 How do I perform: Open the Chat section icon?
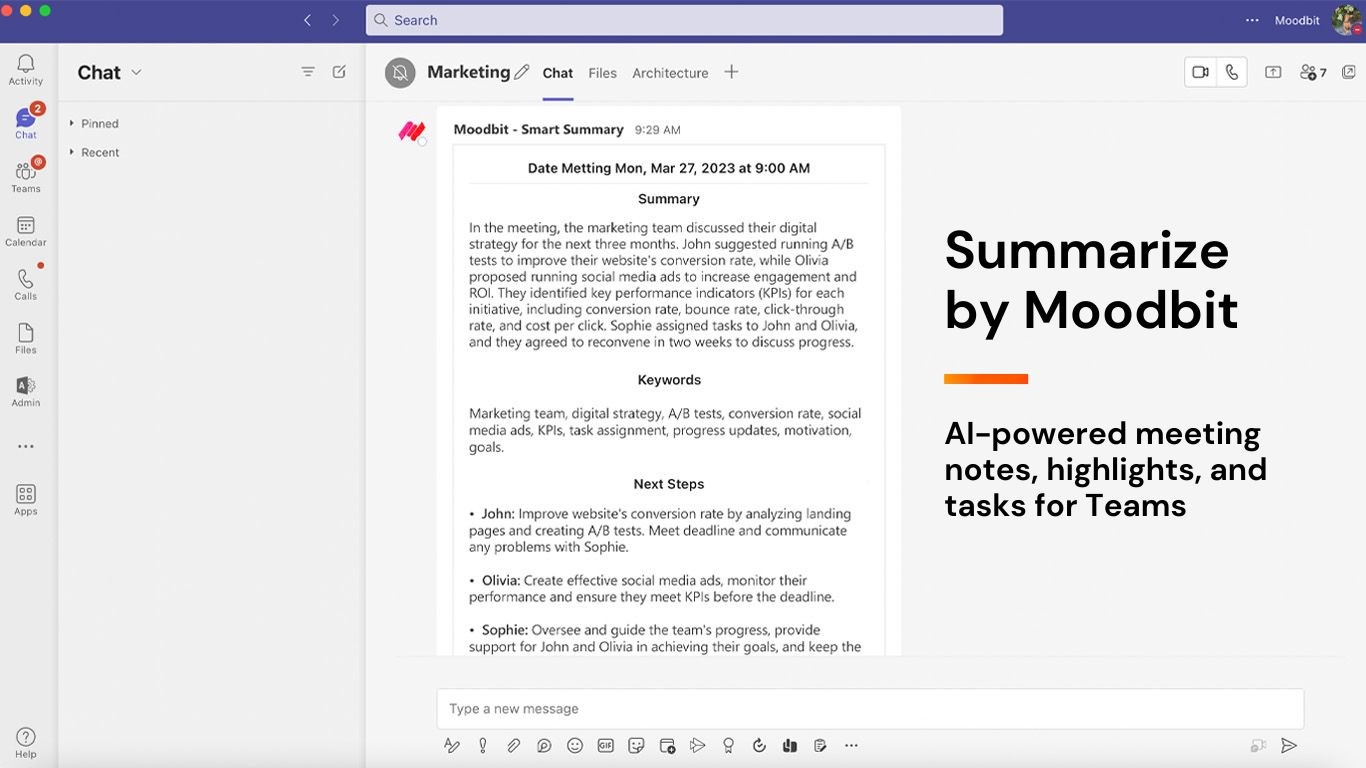[26, 123]
